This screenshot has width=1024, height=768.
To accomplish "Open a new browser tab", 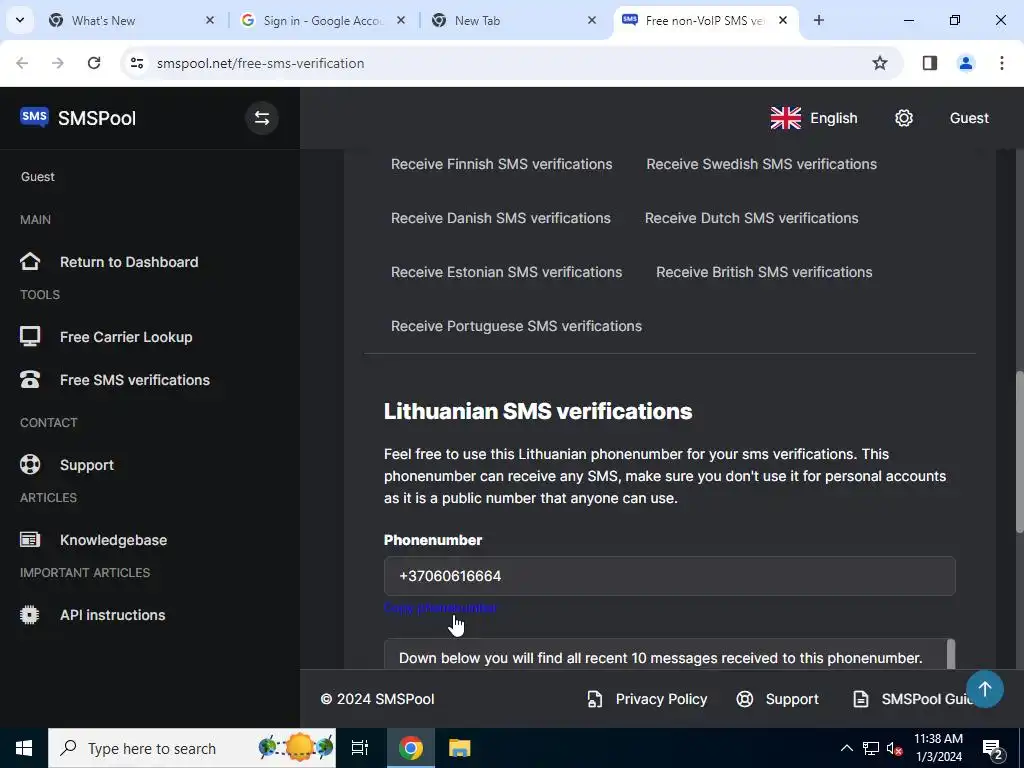I will pyautogui.click(x=819, y=20).
